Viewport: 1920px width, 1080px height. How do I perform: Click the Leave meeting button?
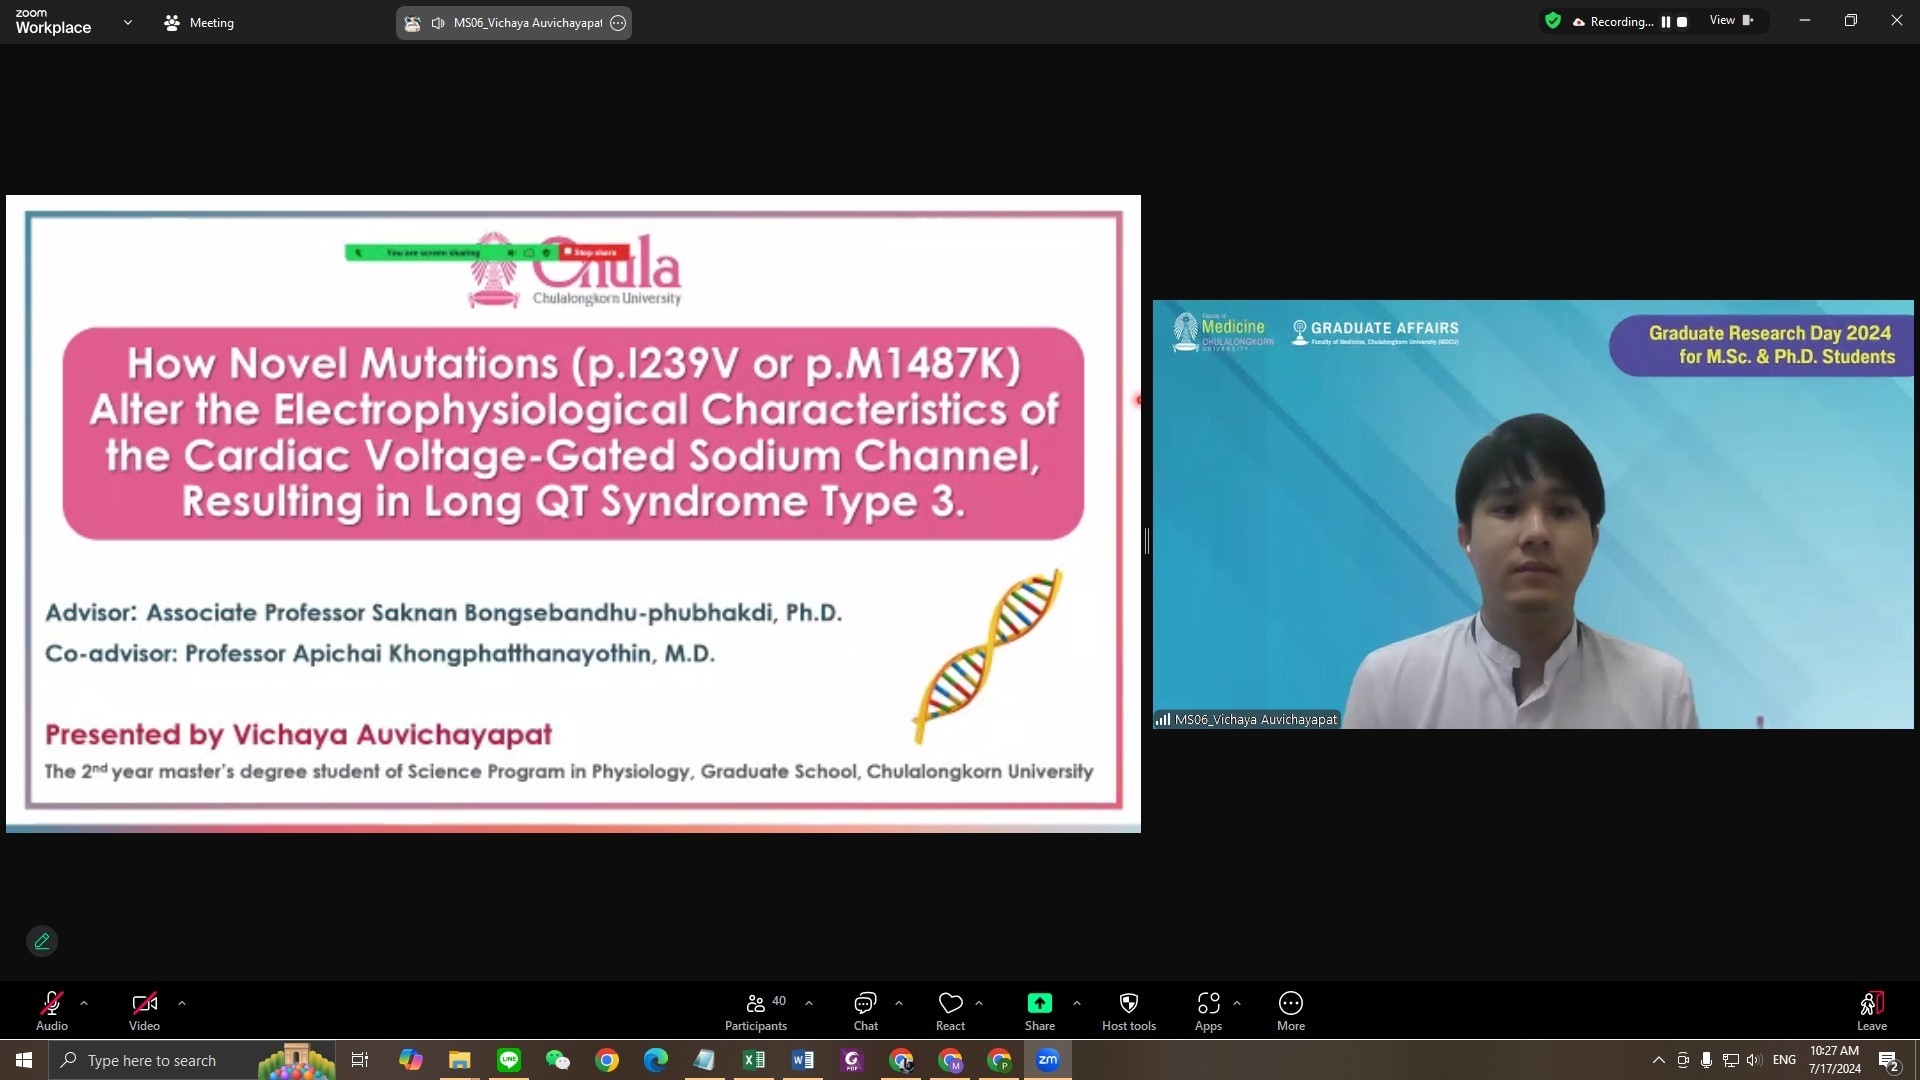(x=1871, y=1010)
